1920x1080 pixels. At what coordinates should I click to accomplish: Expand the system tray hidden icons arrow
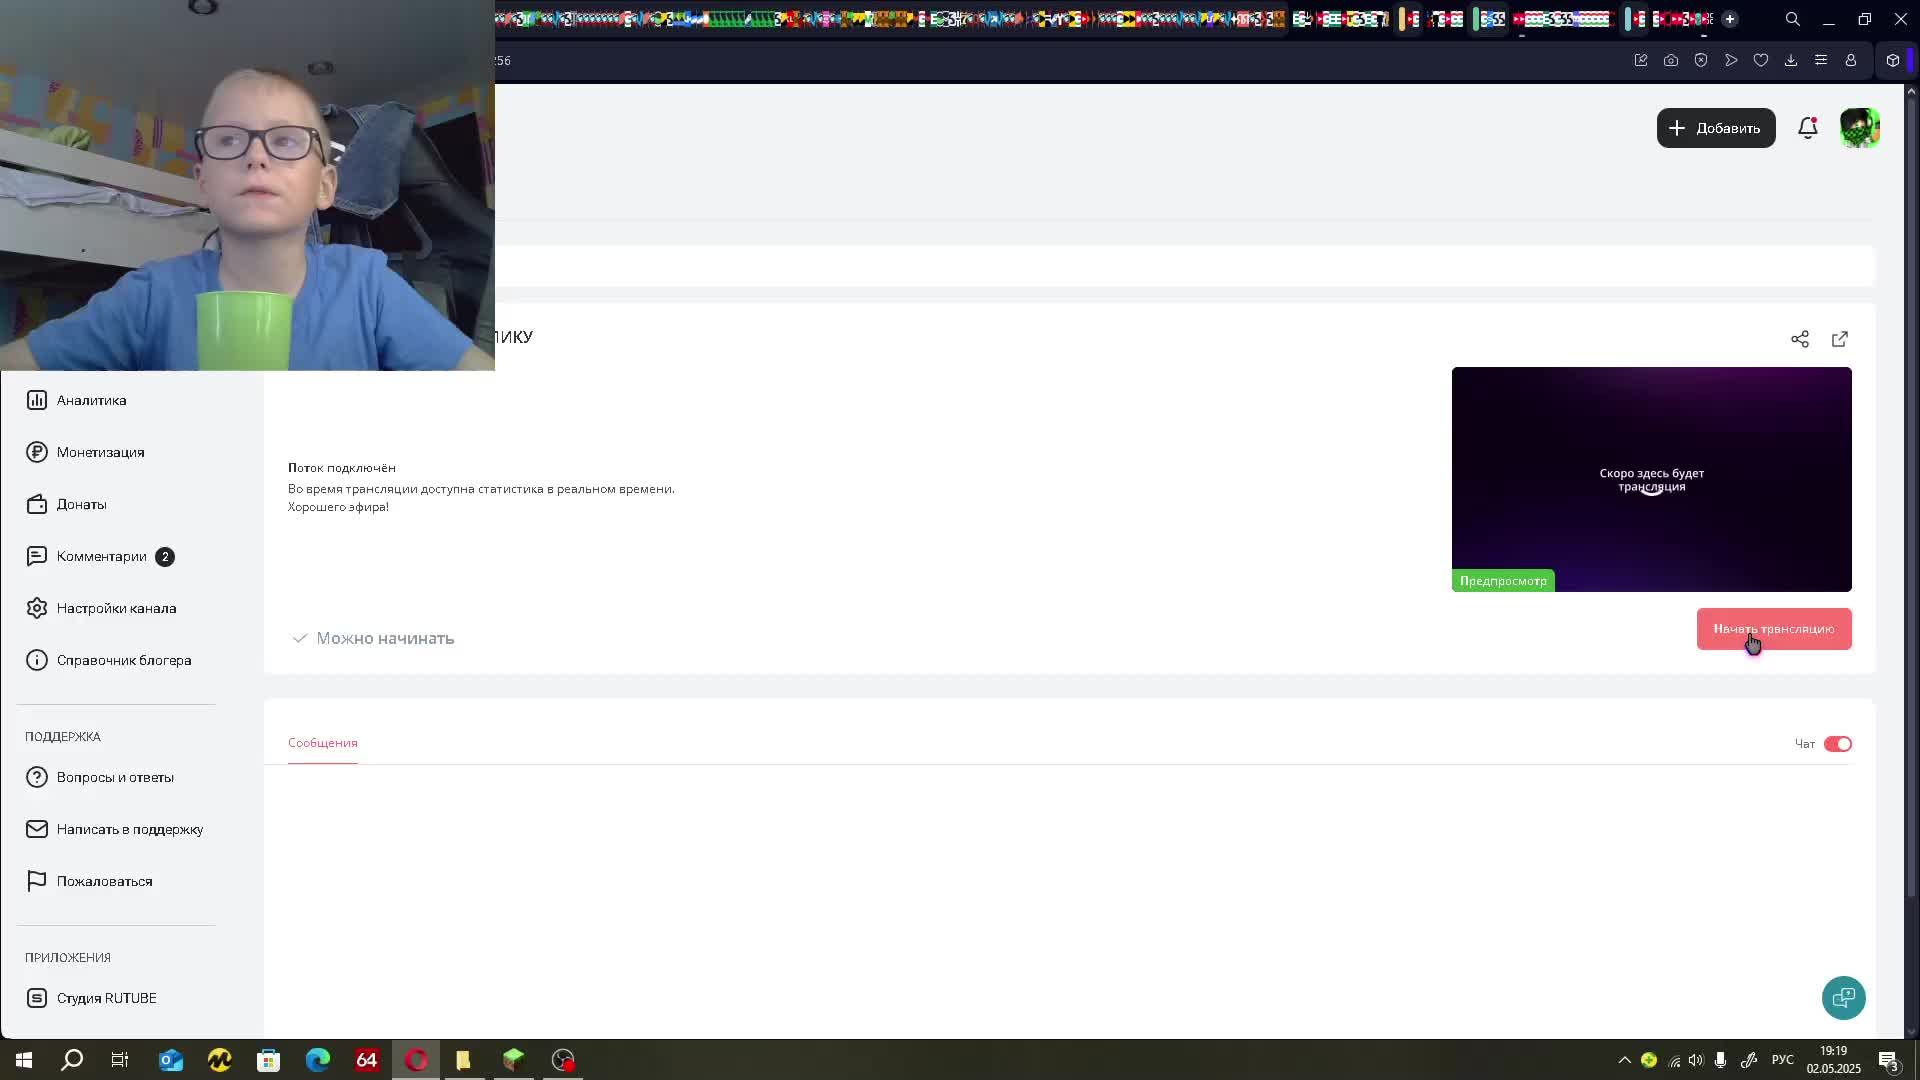pos(1624,1060)
